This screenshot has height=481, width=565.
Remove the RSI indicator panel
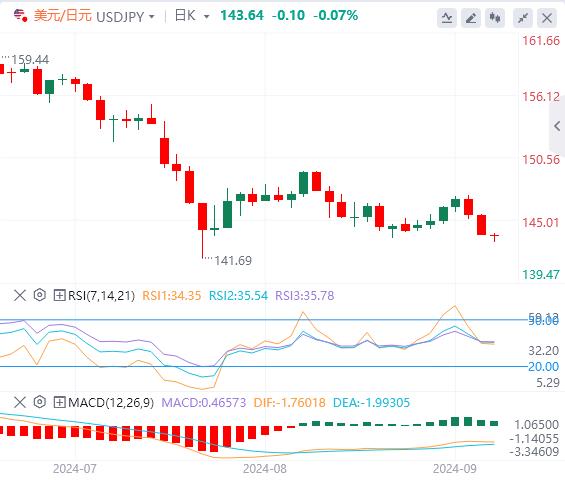[x=20, y=295]
